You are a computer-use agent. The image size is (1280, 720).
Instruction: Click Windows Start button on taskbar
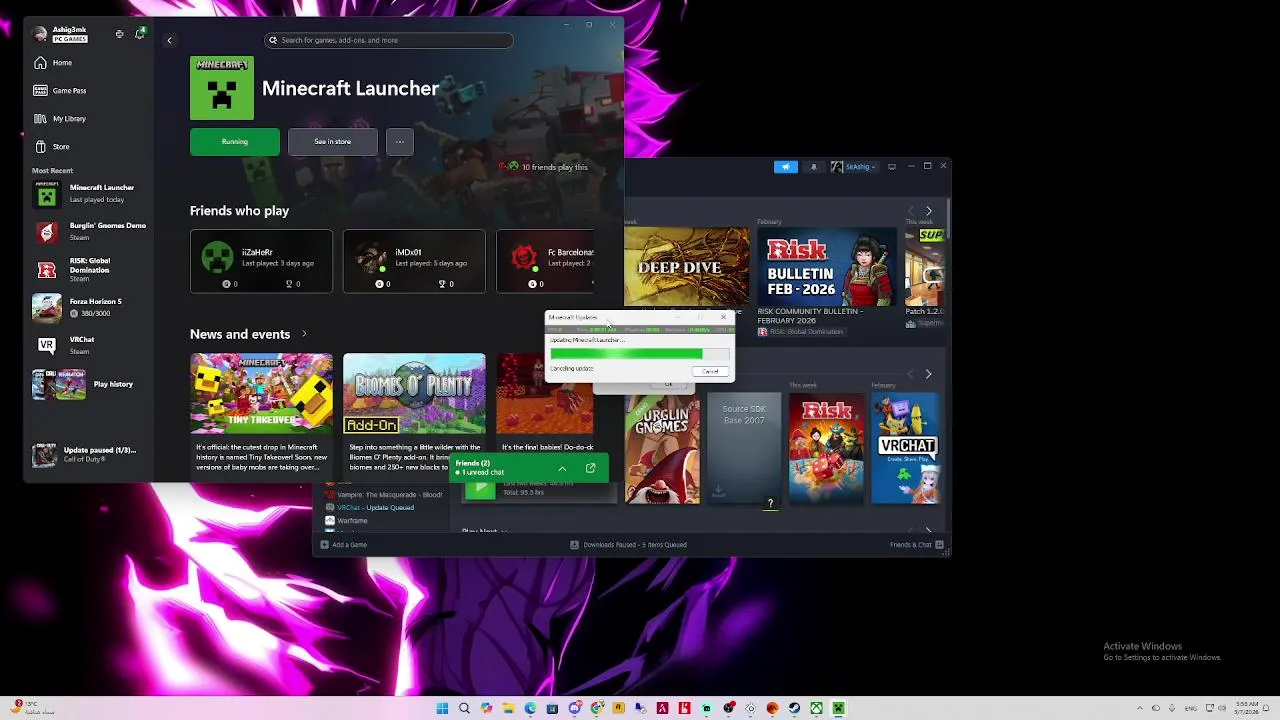coord(442,708)
